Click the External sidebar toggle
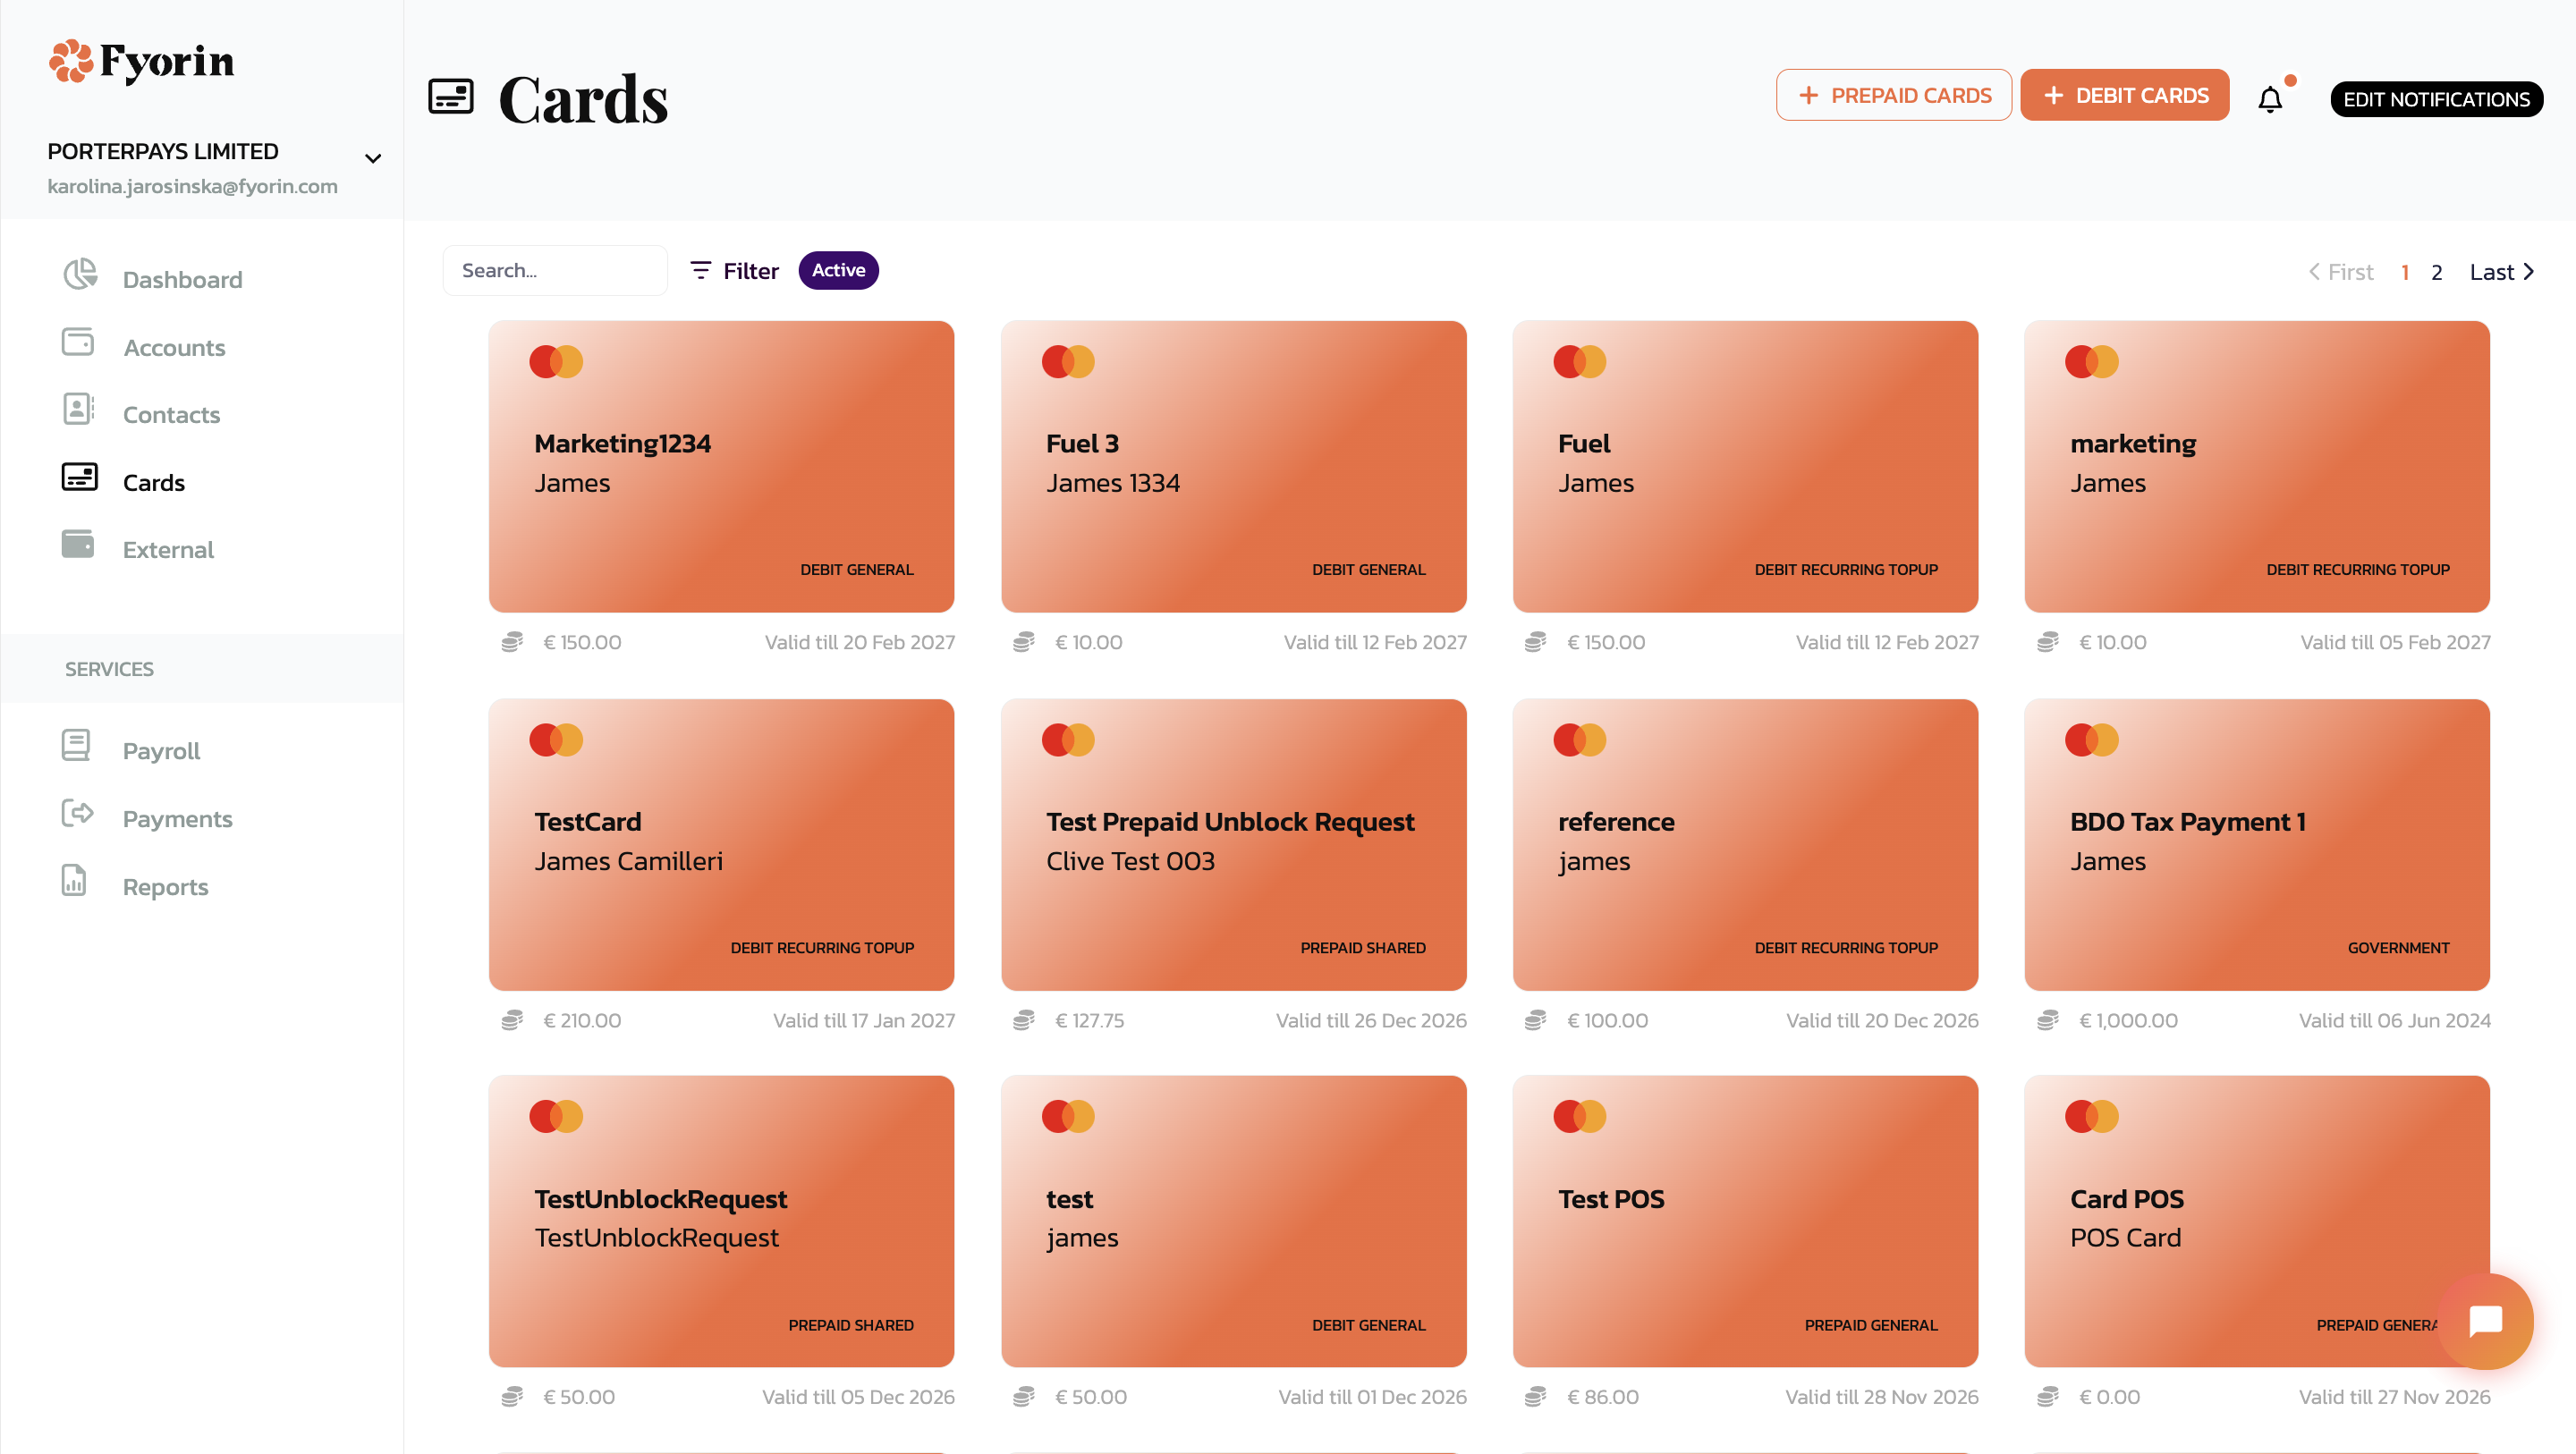This screenshot has height=1454, width=2576. click(x=168, y=550)
